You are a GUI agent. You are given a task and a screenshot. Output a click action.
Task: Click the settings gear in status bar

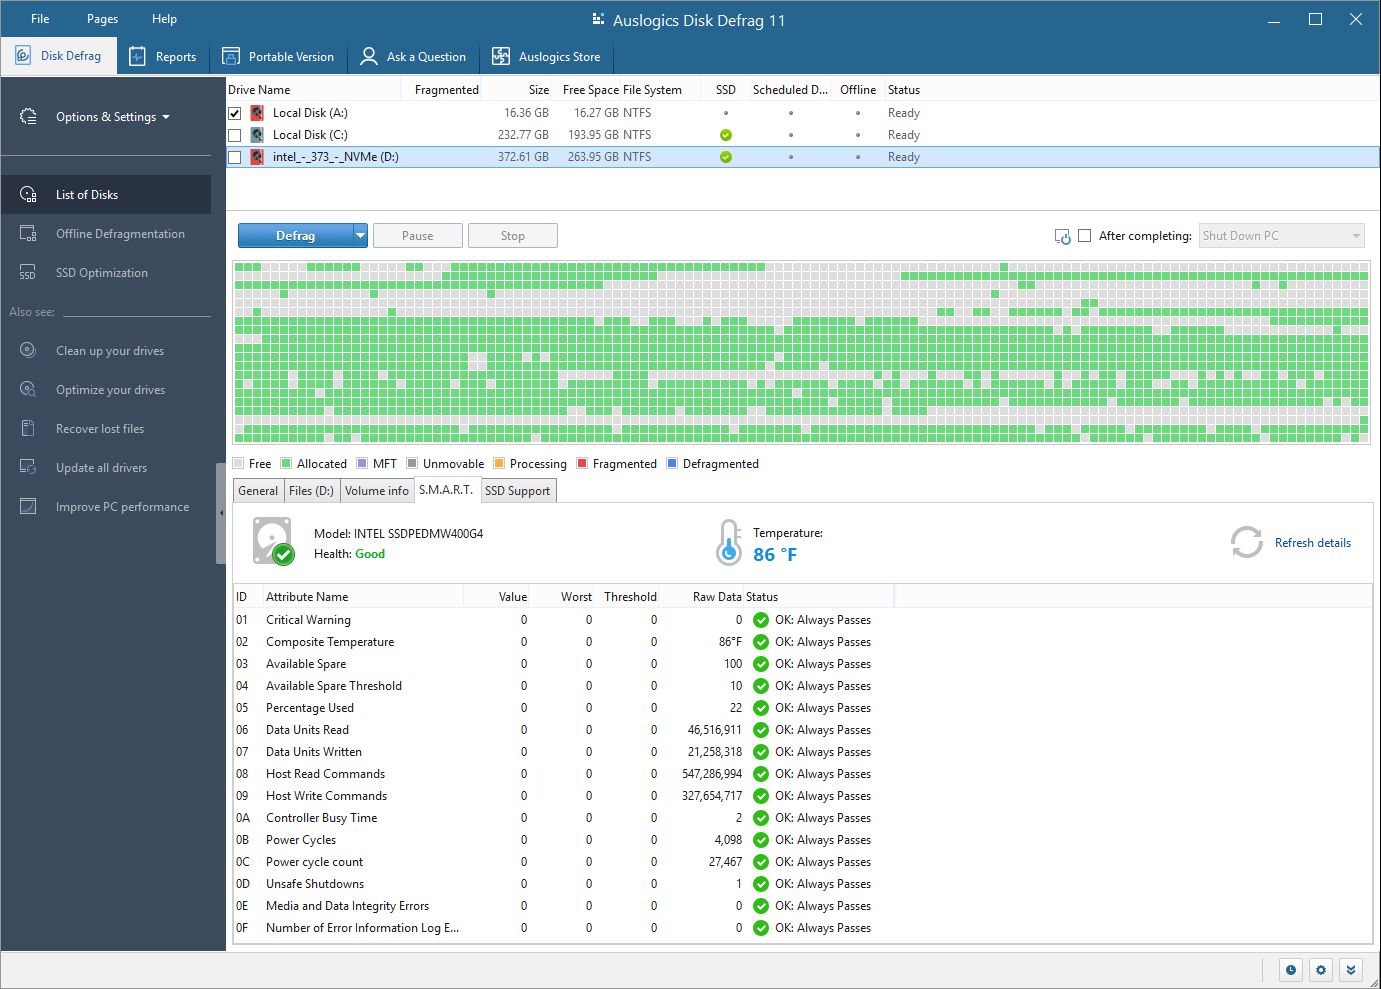tap(1321, 970)
